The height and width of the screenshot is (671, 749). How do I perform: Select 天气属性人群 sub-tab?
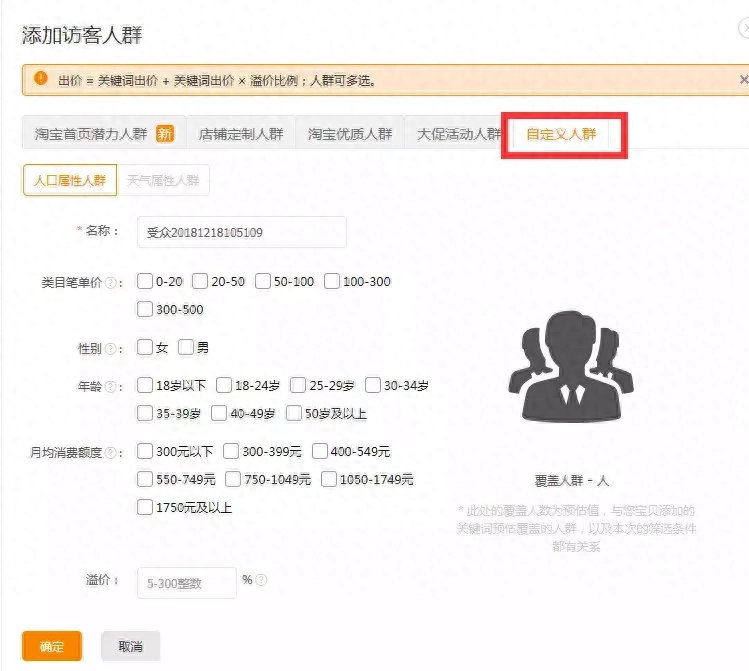(x=163, y=180)
